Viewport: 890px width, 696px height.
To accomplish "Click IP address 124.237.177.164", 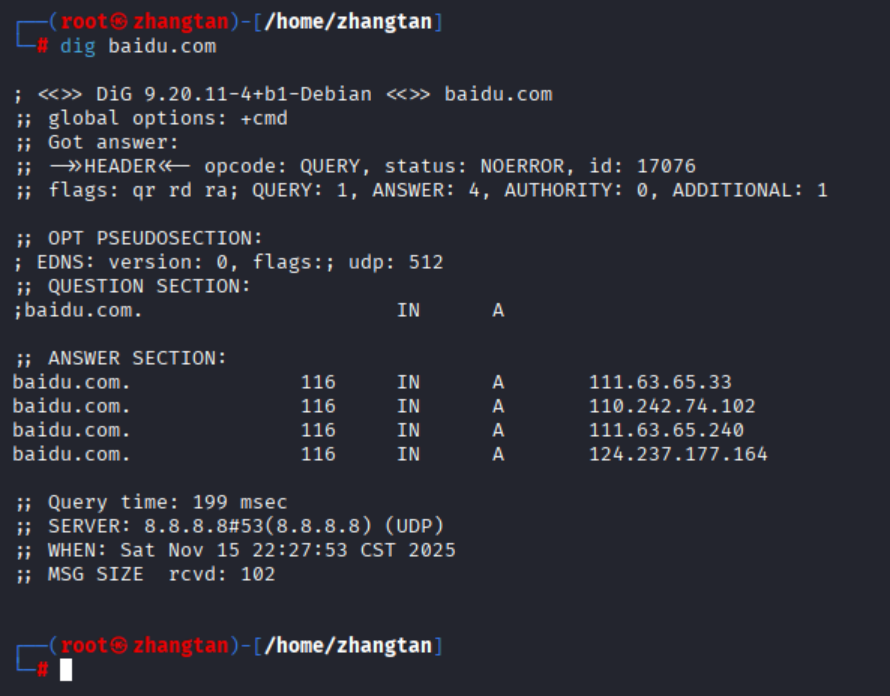I will (678, 454).
